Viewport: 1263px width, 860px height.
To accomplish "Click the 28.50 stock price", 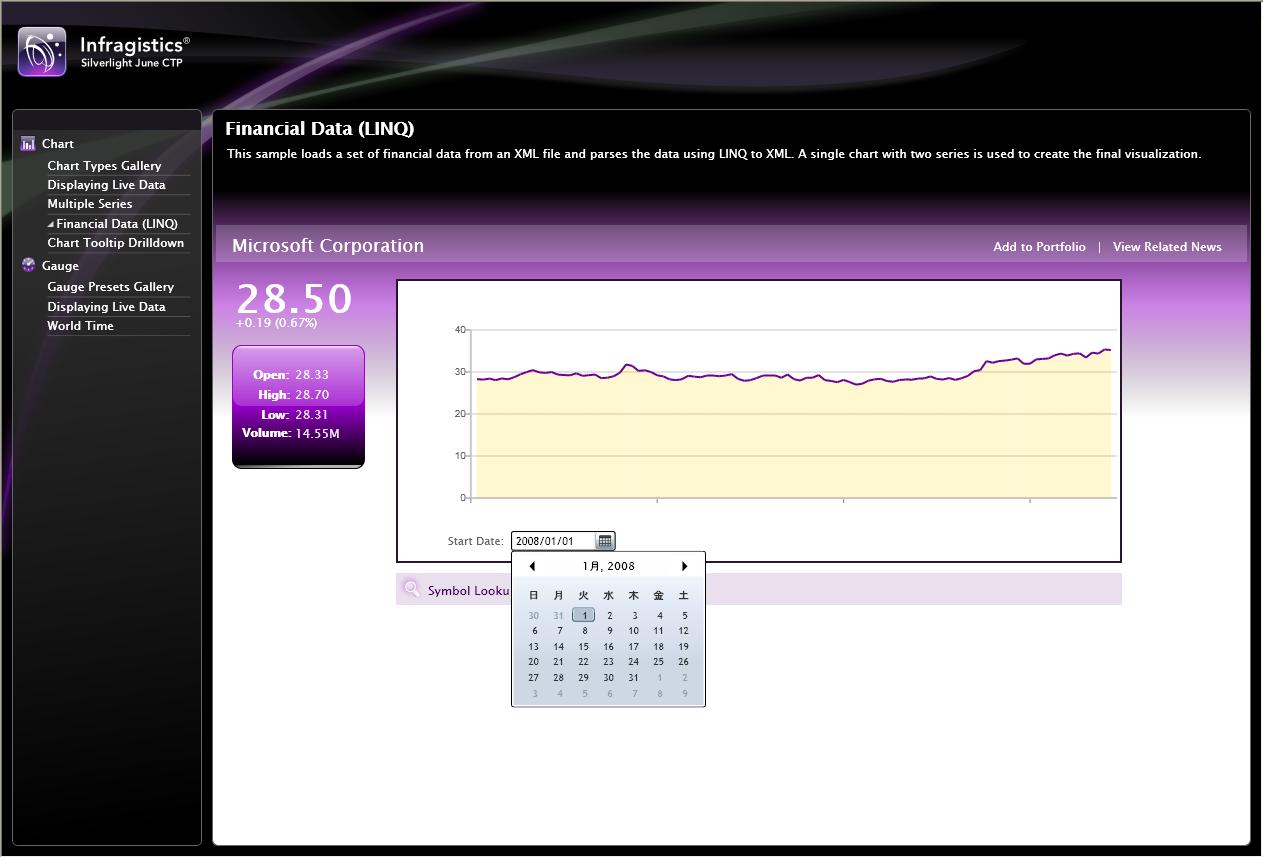I will pyautogui.click(x=294, y=298).
